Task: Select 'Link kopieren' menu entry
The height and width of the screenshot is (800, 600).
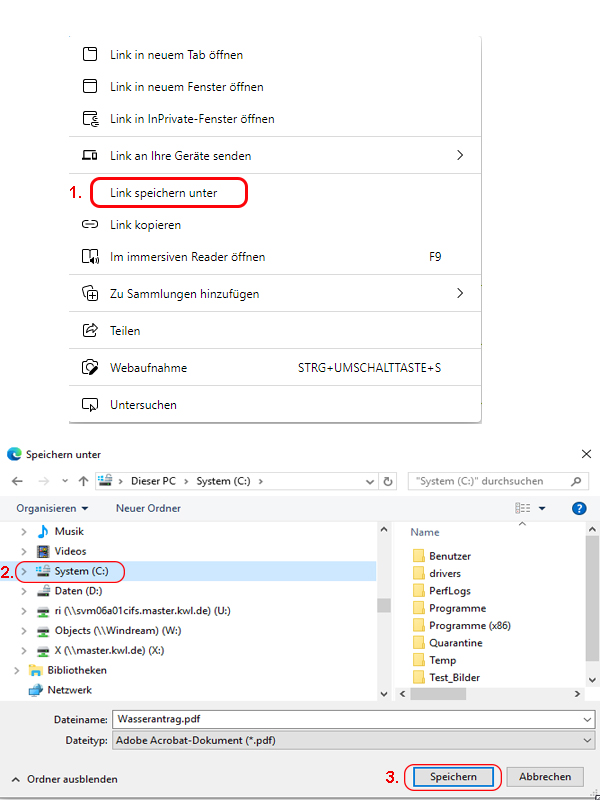Action: click(274, 225)
